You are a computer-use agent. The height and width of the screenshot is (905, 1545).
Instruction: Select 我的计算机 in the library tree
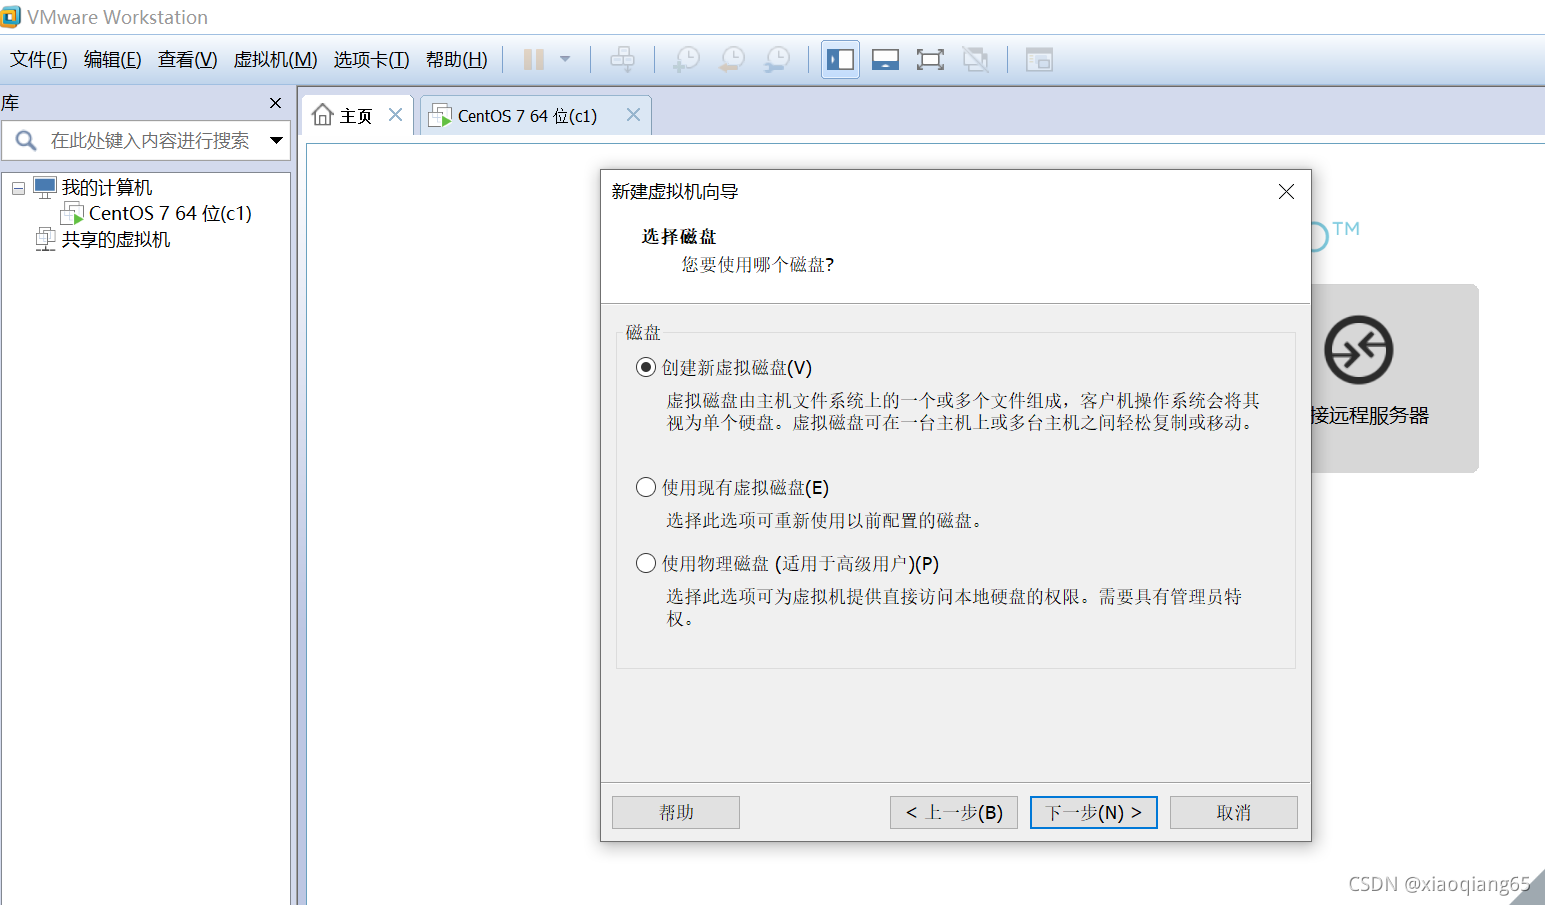click(x=107, y=188)
